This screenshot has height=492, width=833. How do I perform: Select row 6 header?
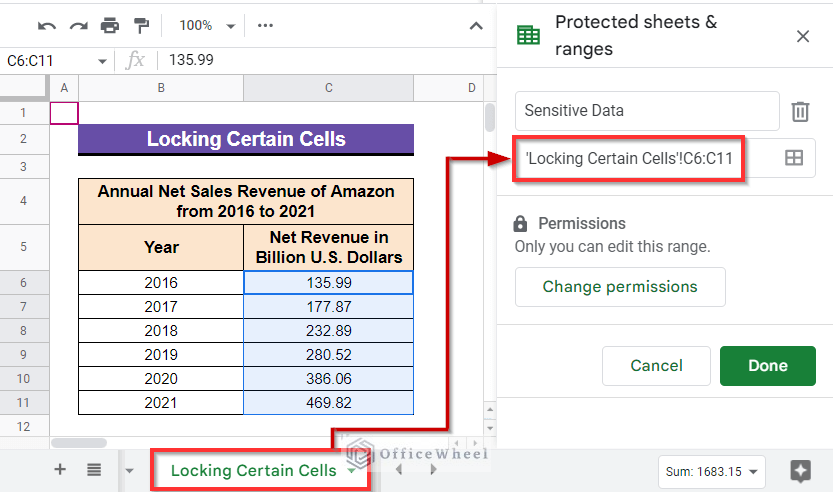(24, 283)
